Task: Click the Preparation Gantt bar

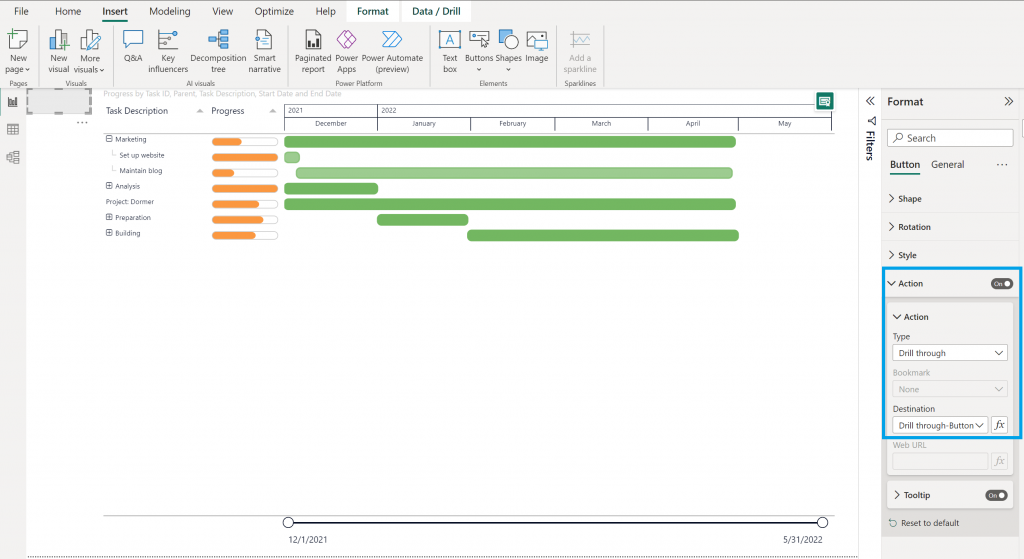Action: tap(423, 220)
